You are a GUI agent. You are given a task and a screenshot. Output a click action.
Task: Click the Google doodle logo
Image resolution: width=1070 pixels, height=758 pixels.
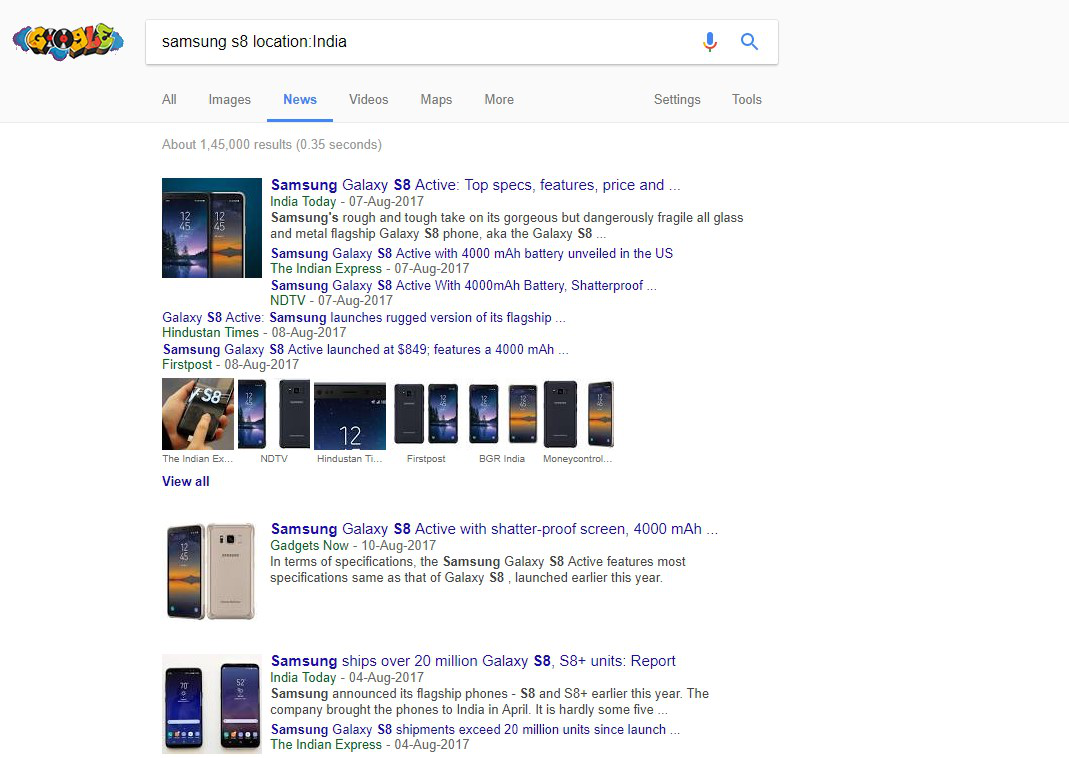coord(68,42)
